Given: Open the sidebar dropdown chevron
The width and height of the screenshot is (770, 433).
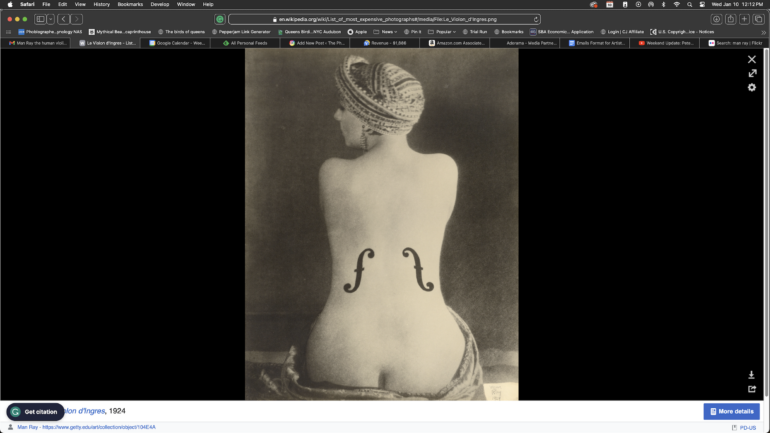Looking at the screenshot, I should (x=50, y=19).
